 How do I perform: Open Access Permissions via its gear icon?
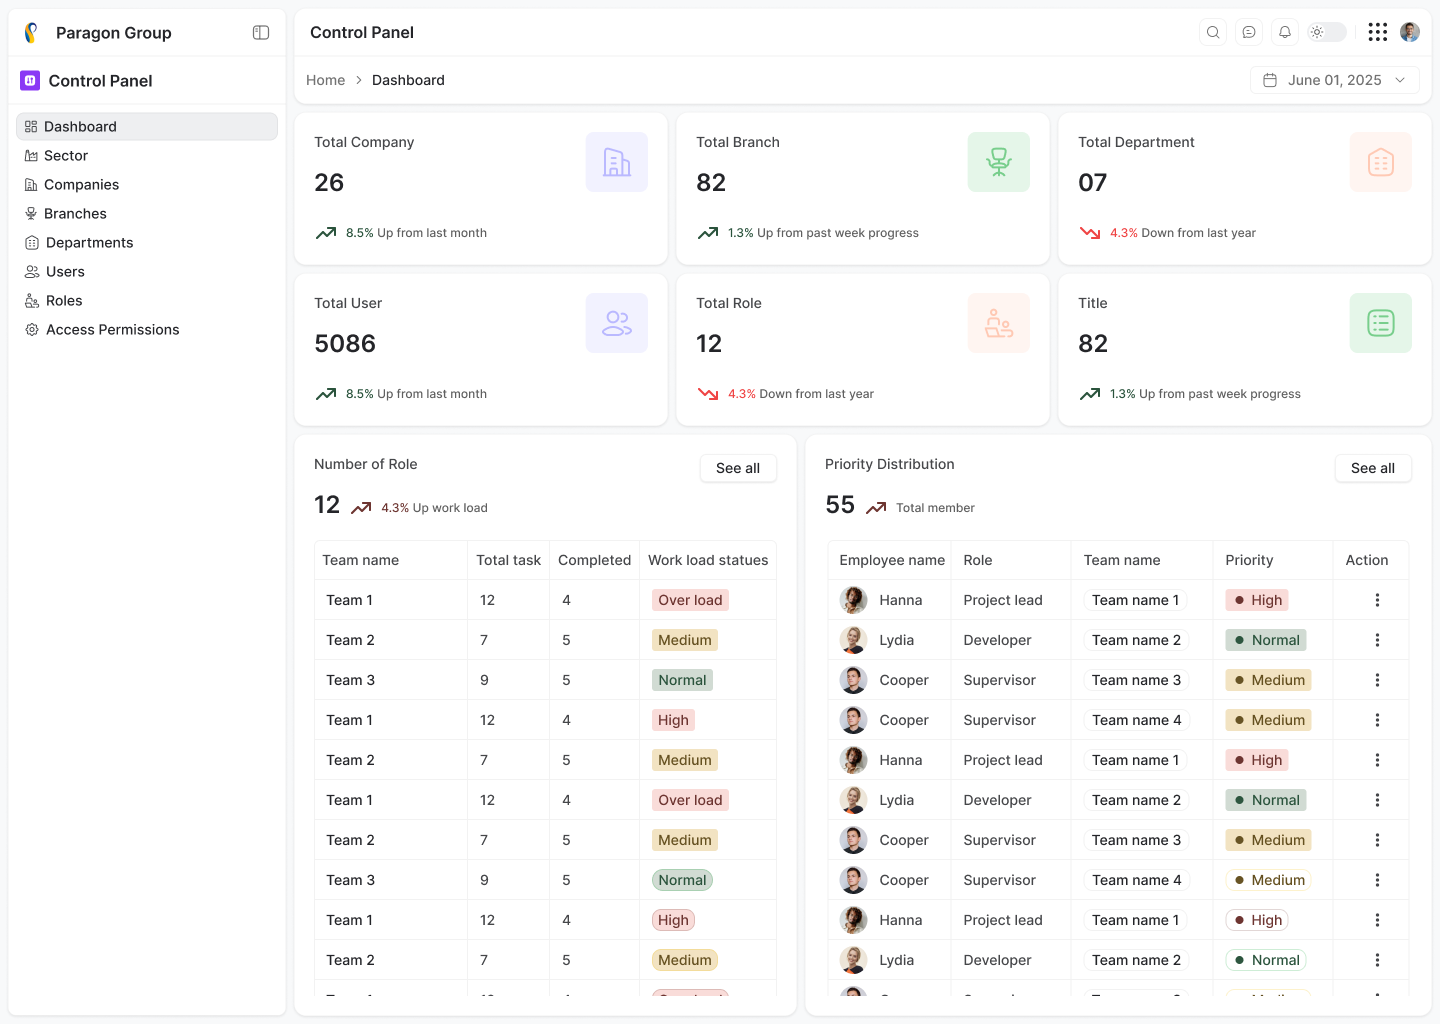pyautogui.click(x=31, y=329)
